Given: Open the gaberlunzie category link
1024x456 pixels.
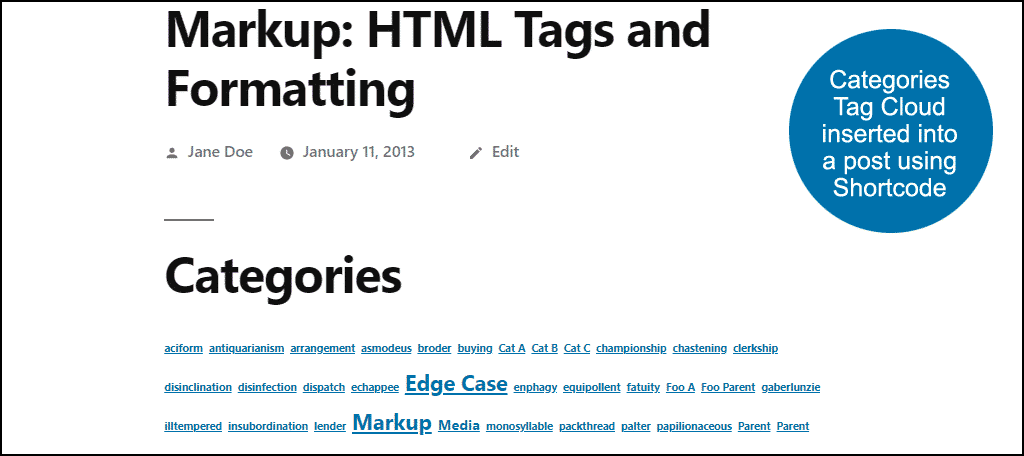Looking at the screenshot, I should click(x=791, y=387).
